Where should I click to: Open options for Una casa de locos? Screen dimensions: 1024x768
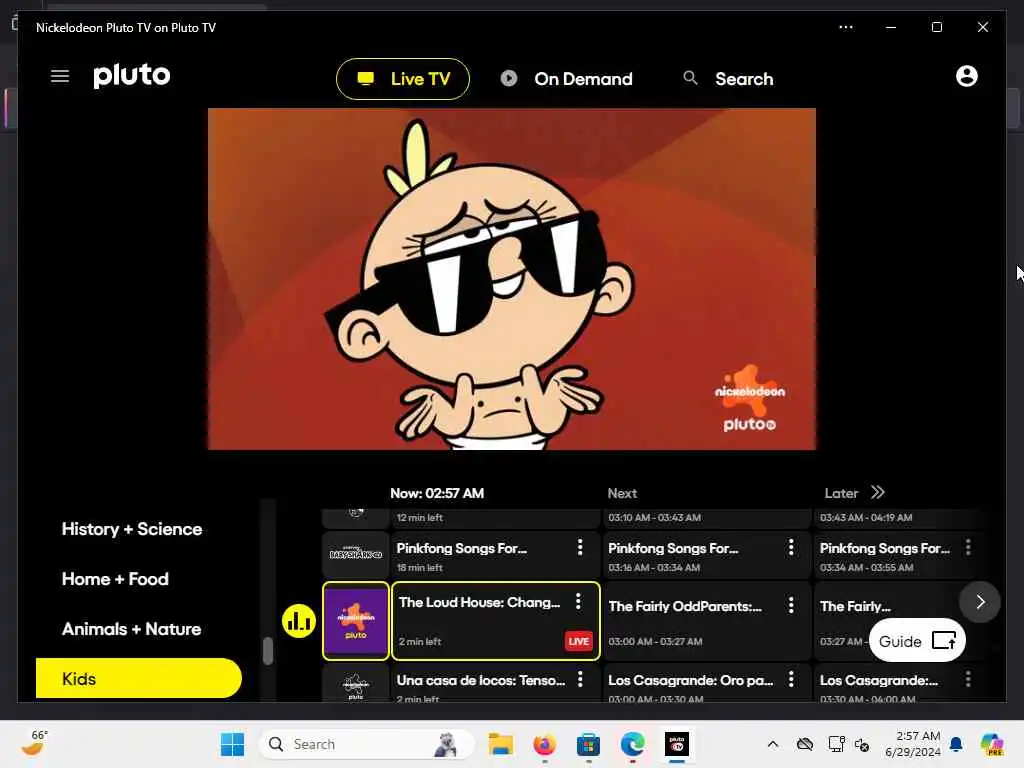point(580,679)
